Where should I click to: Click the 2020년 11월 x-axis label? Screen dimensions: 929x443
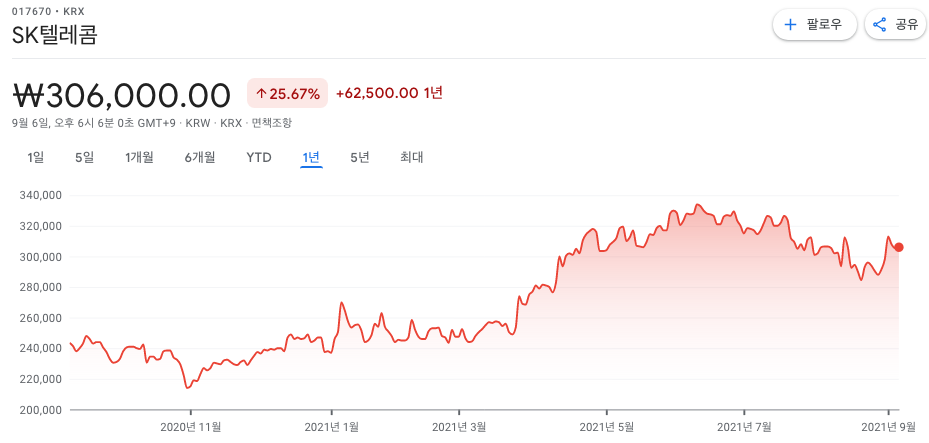point(191,426)
